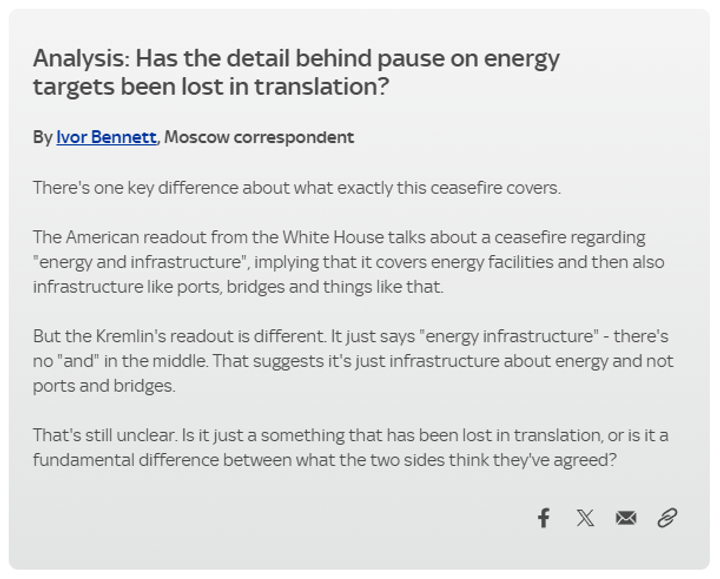Image resolution: width=720 pixels, height=579 pixels.
Task: Share the article on Facebook
Action: pyautogui.click(x=544, y=517)
